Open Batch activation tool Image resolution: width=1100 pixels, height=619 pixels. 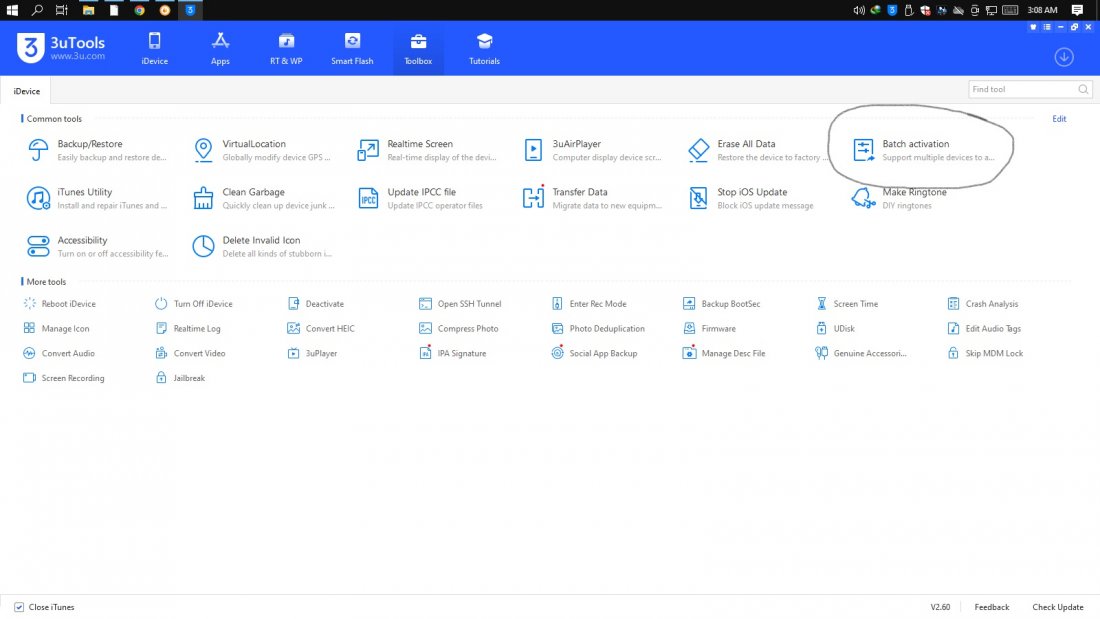point(923,150)
